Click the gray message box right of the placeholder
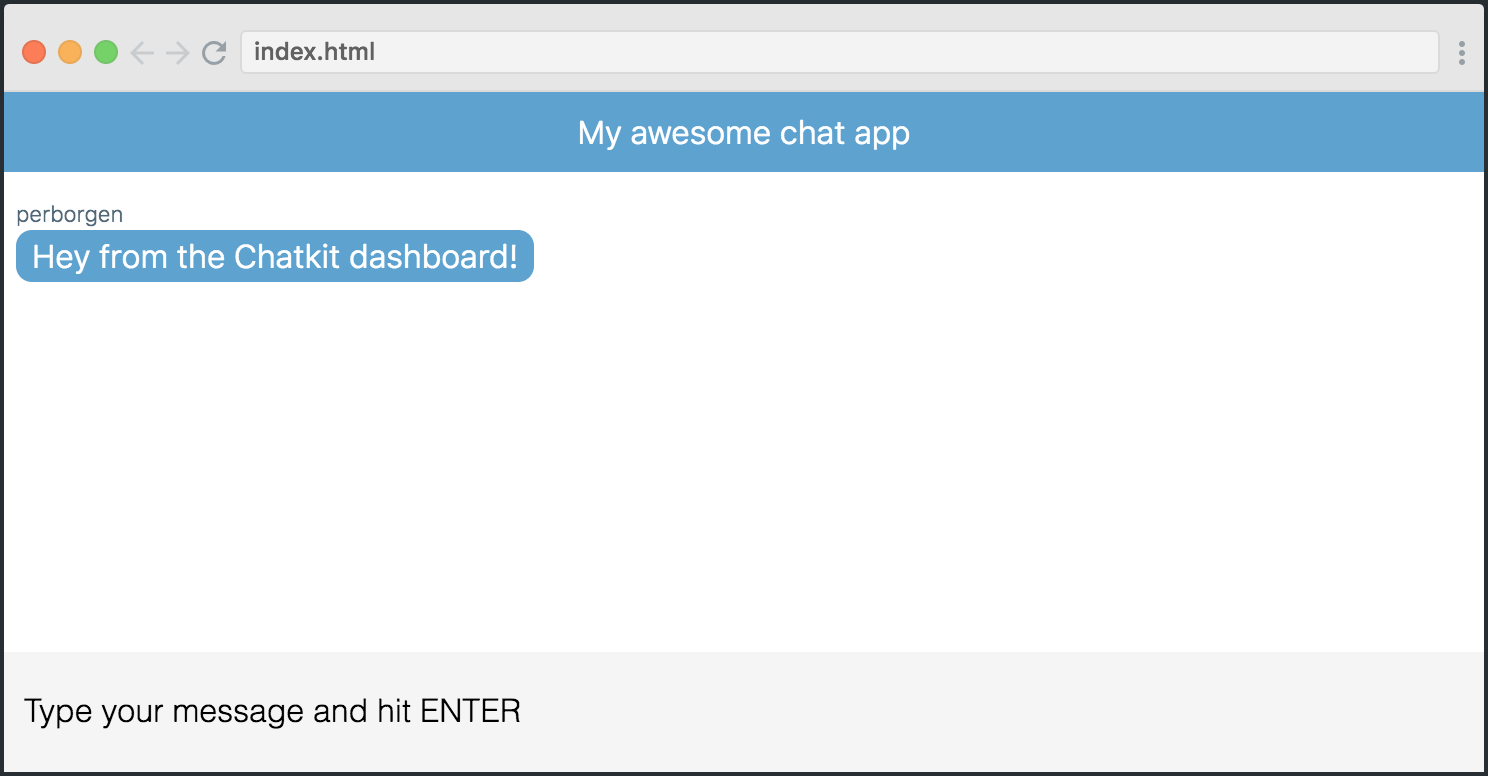The width and height of the screenshot is (1488, 776). [1000, 712]
